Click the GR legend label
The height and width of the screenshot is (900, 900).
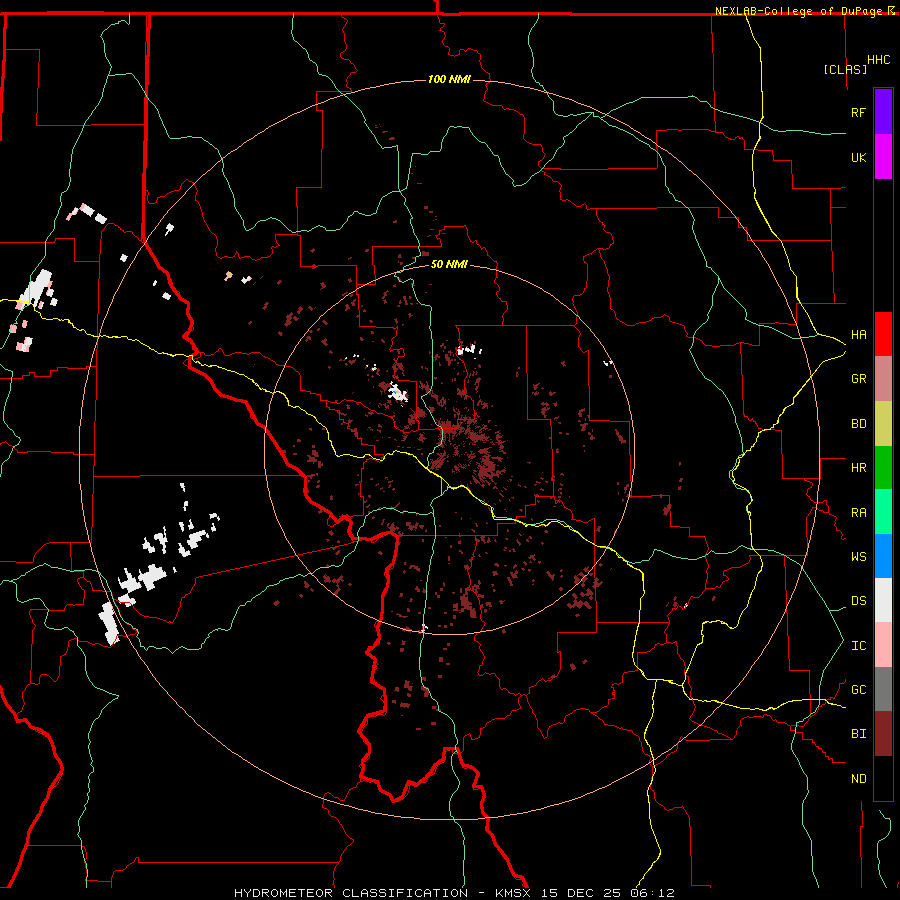(858, 379)
